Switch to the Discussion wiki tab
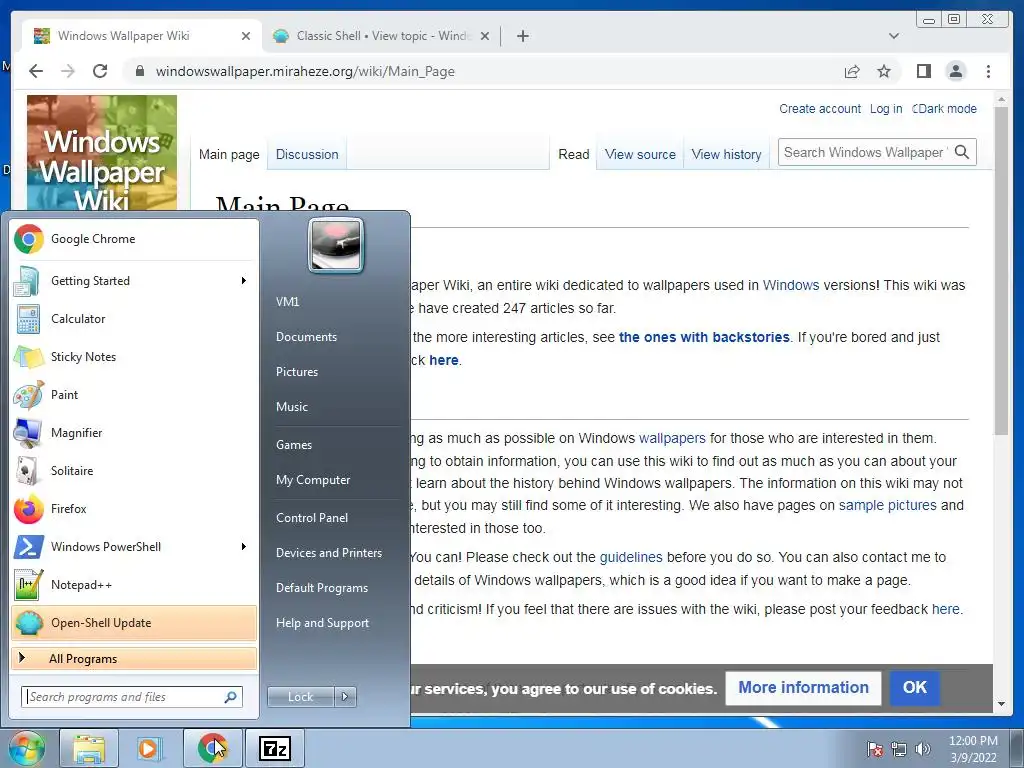 pos(307,155)
